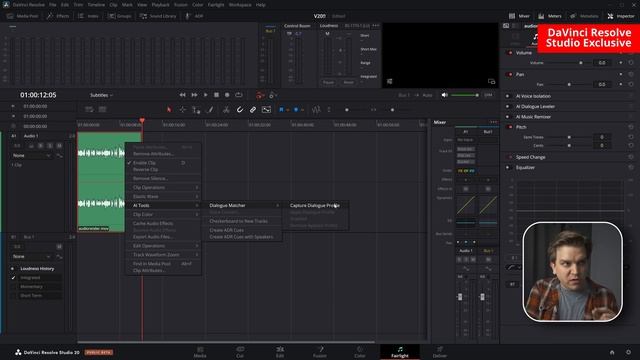Toggle the Volume enable switch
The image size is (640, 360).
pyautogui.click(x=509, y=53)
